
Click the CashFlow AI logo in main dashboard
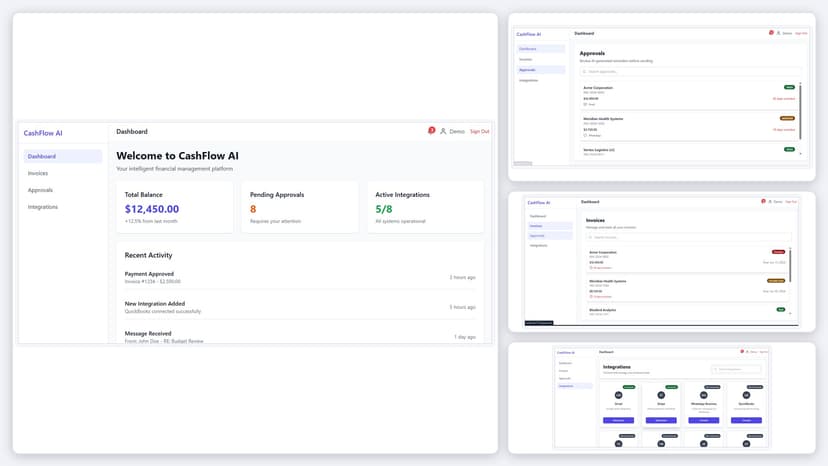43,133
